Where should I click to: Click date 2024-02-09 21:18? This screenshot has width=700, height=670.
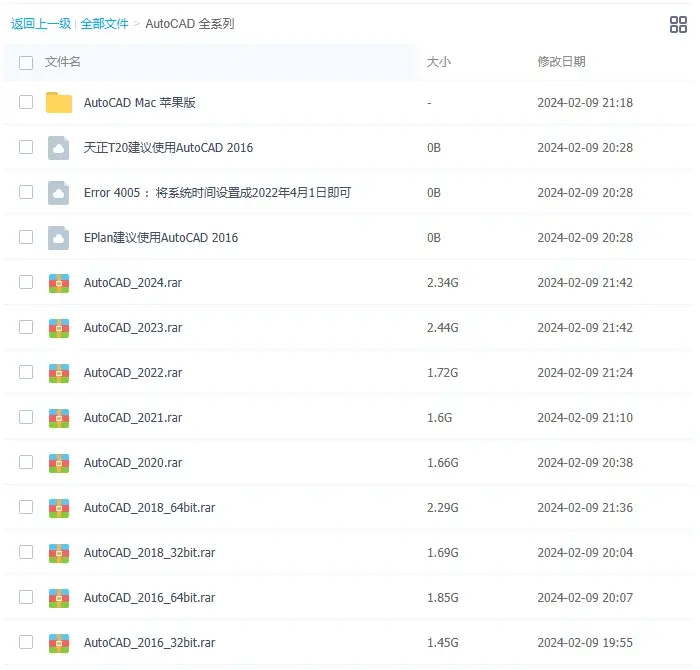[585, 103]
